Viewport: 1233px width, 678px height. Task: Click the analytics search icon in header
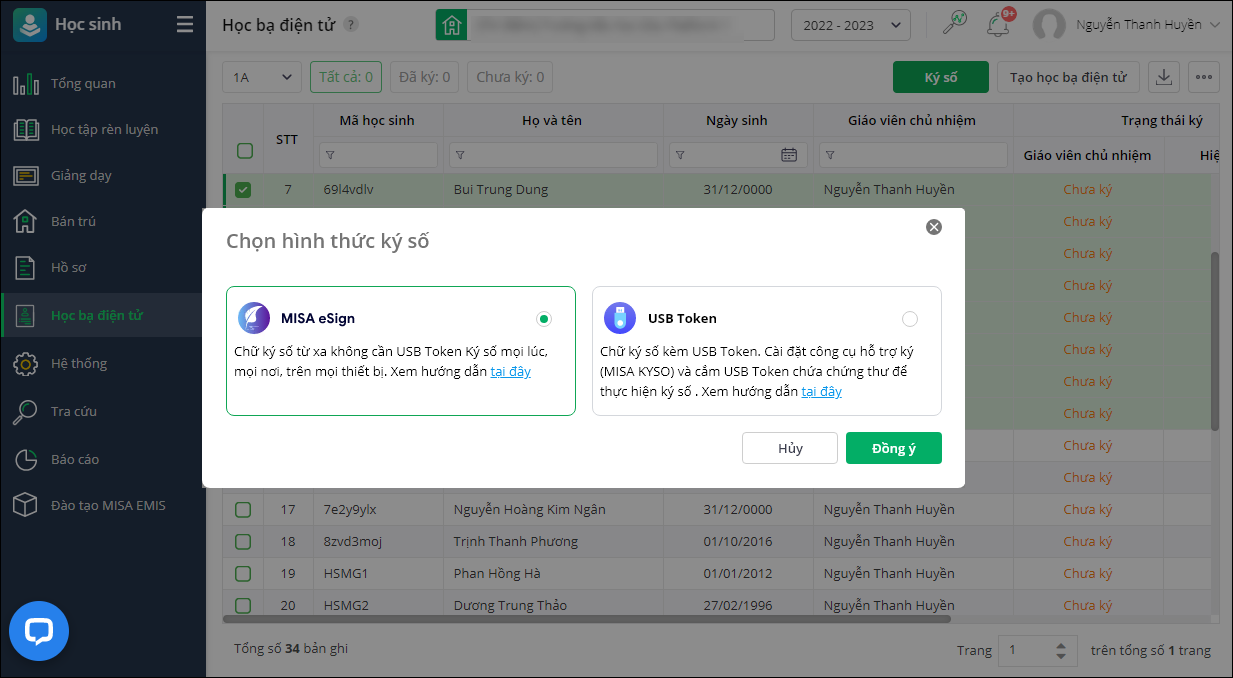[x=955, y=23]
